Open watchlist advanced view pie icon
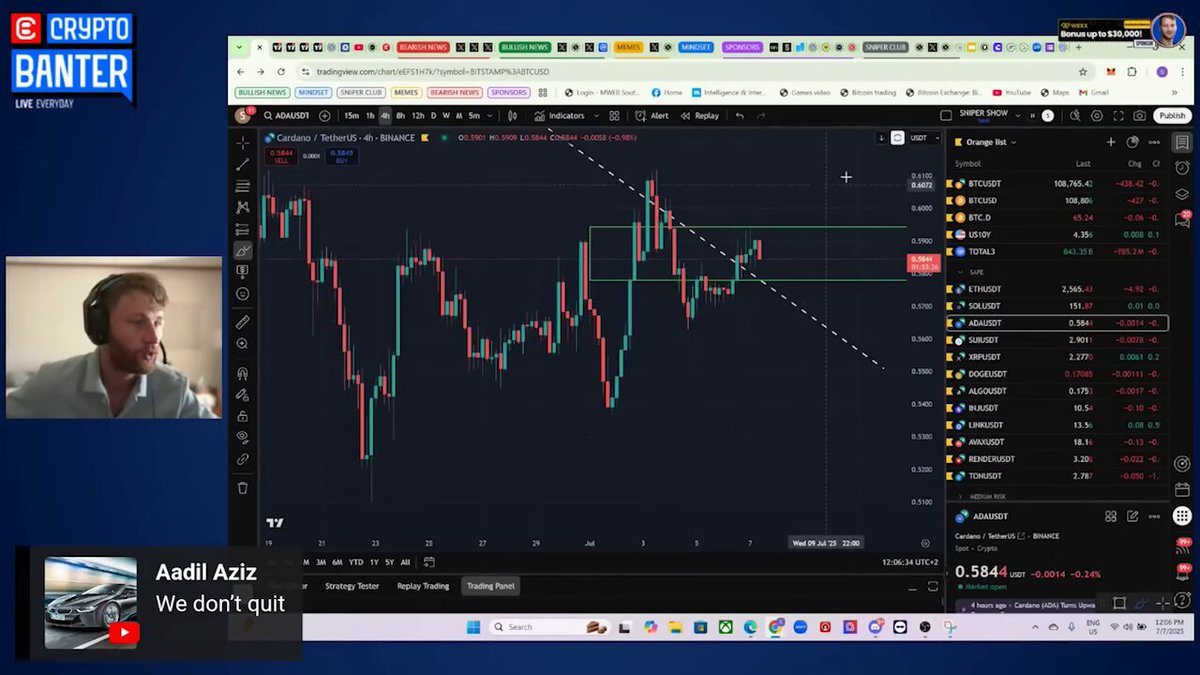 click(x=1132, y=142)
